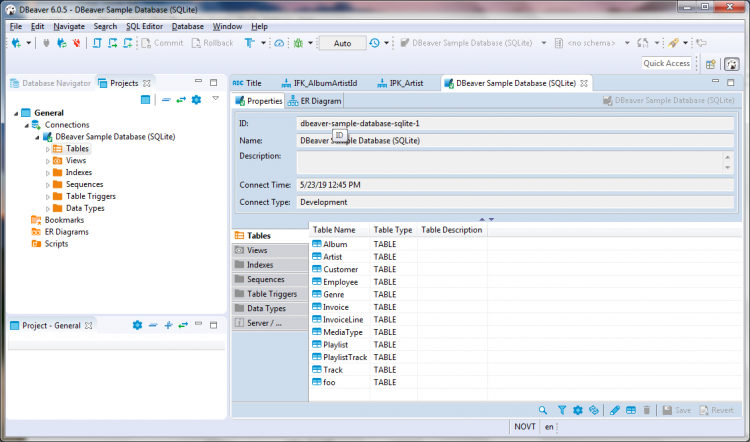750x442 pixels.
Task: Open the active schema dropdown
Action: click(x=592, y=43)
